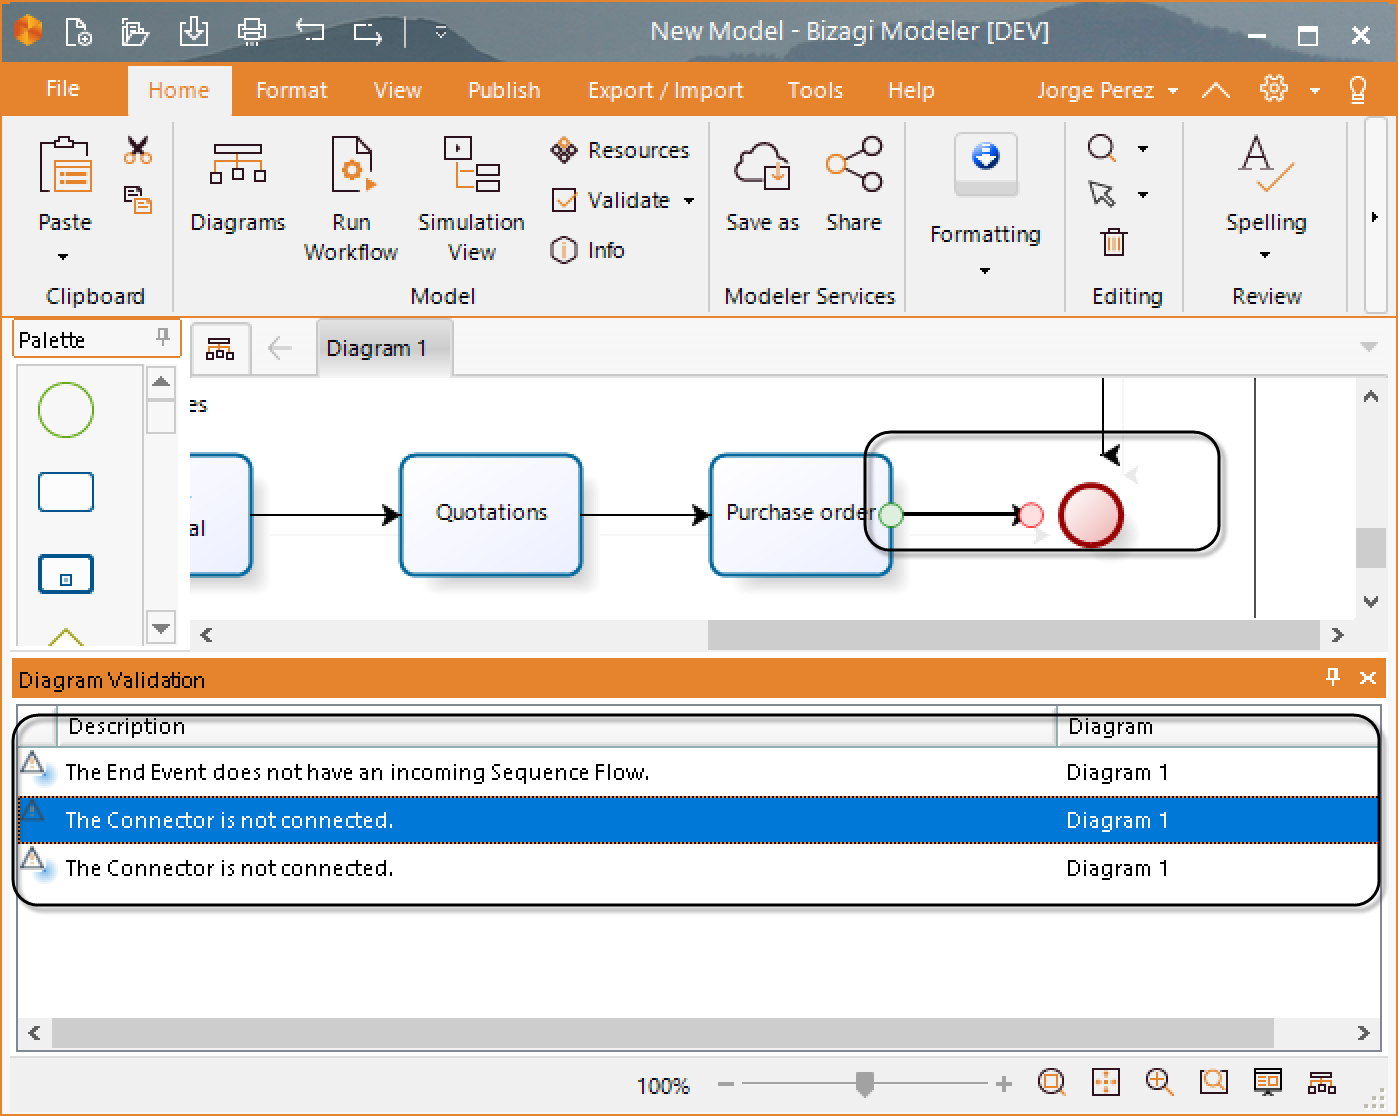The height and width of the screenshot is (1116, 1398).
Task: Click the undo icon in quick access toolbar
Action: (x=310, y=33)
